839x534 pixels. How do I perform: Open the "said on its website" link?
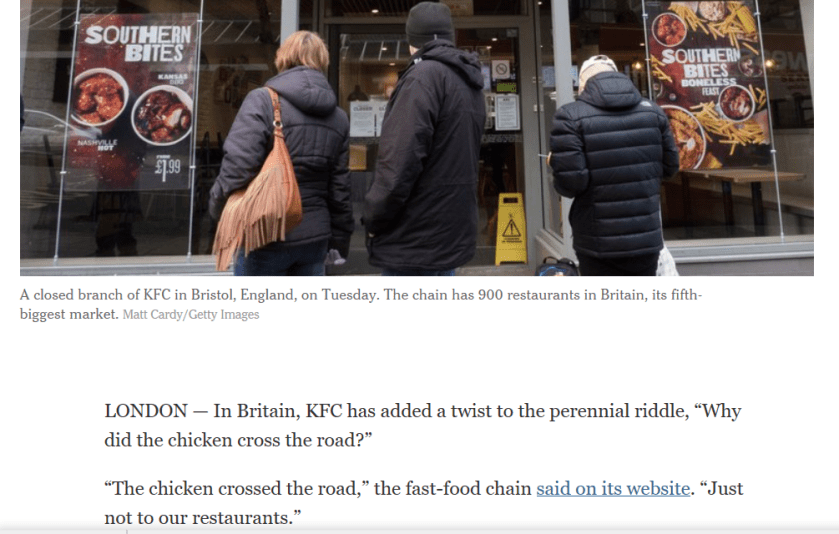(x=613, y=488)
